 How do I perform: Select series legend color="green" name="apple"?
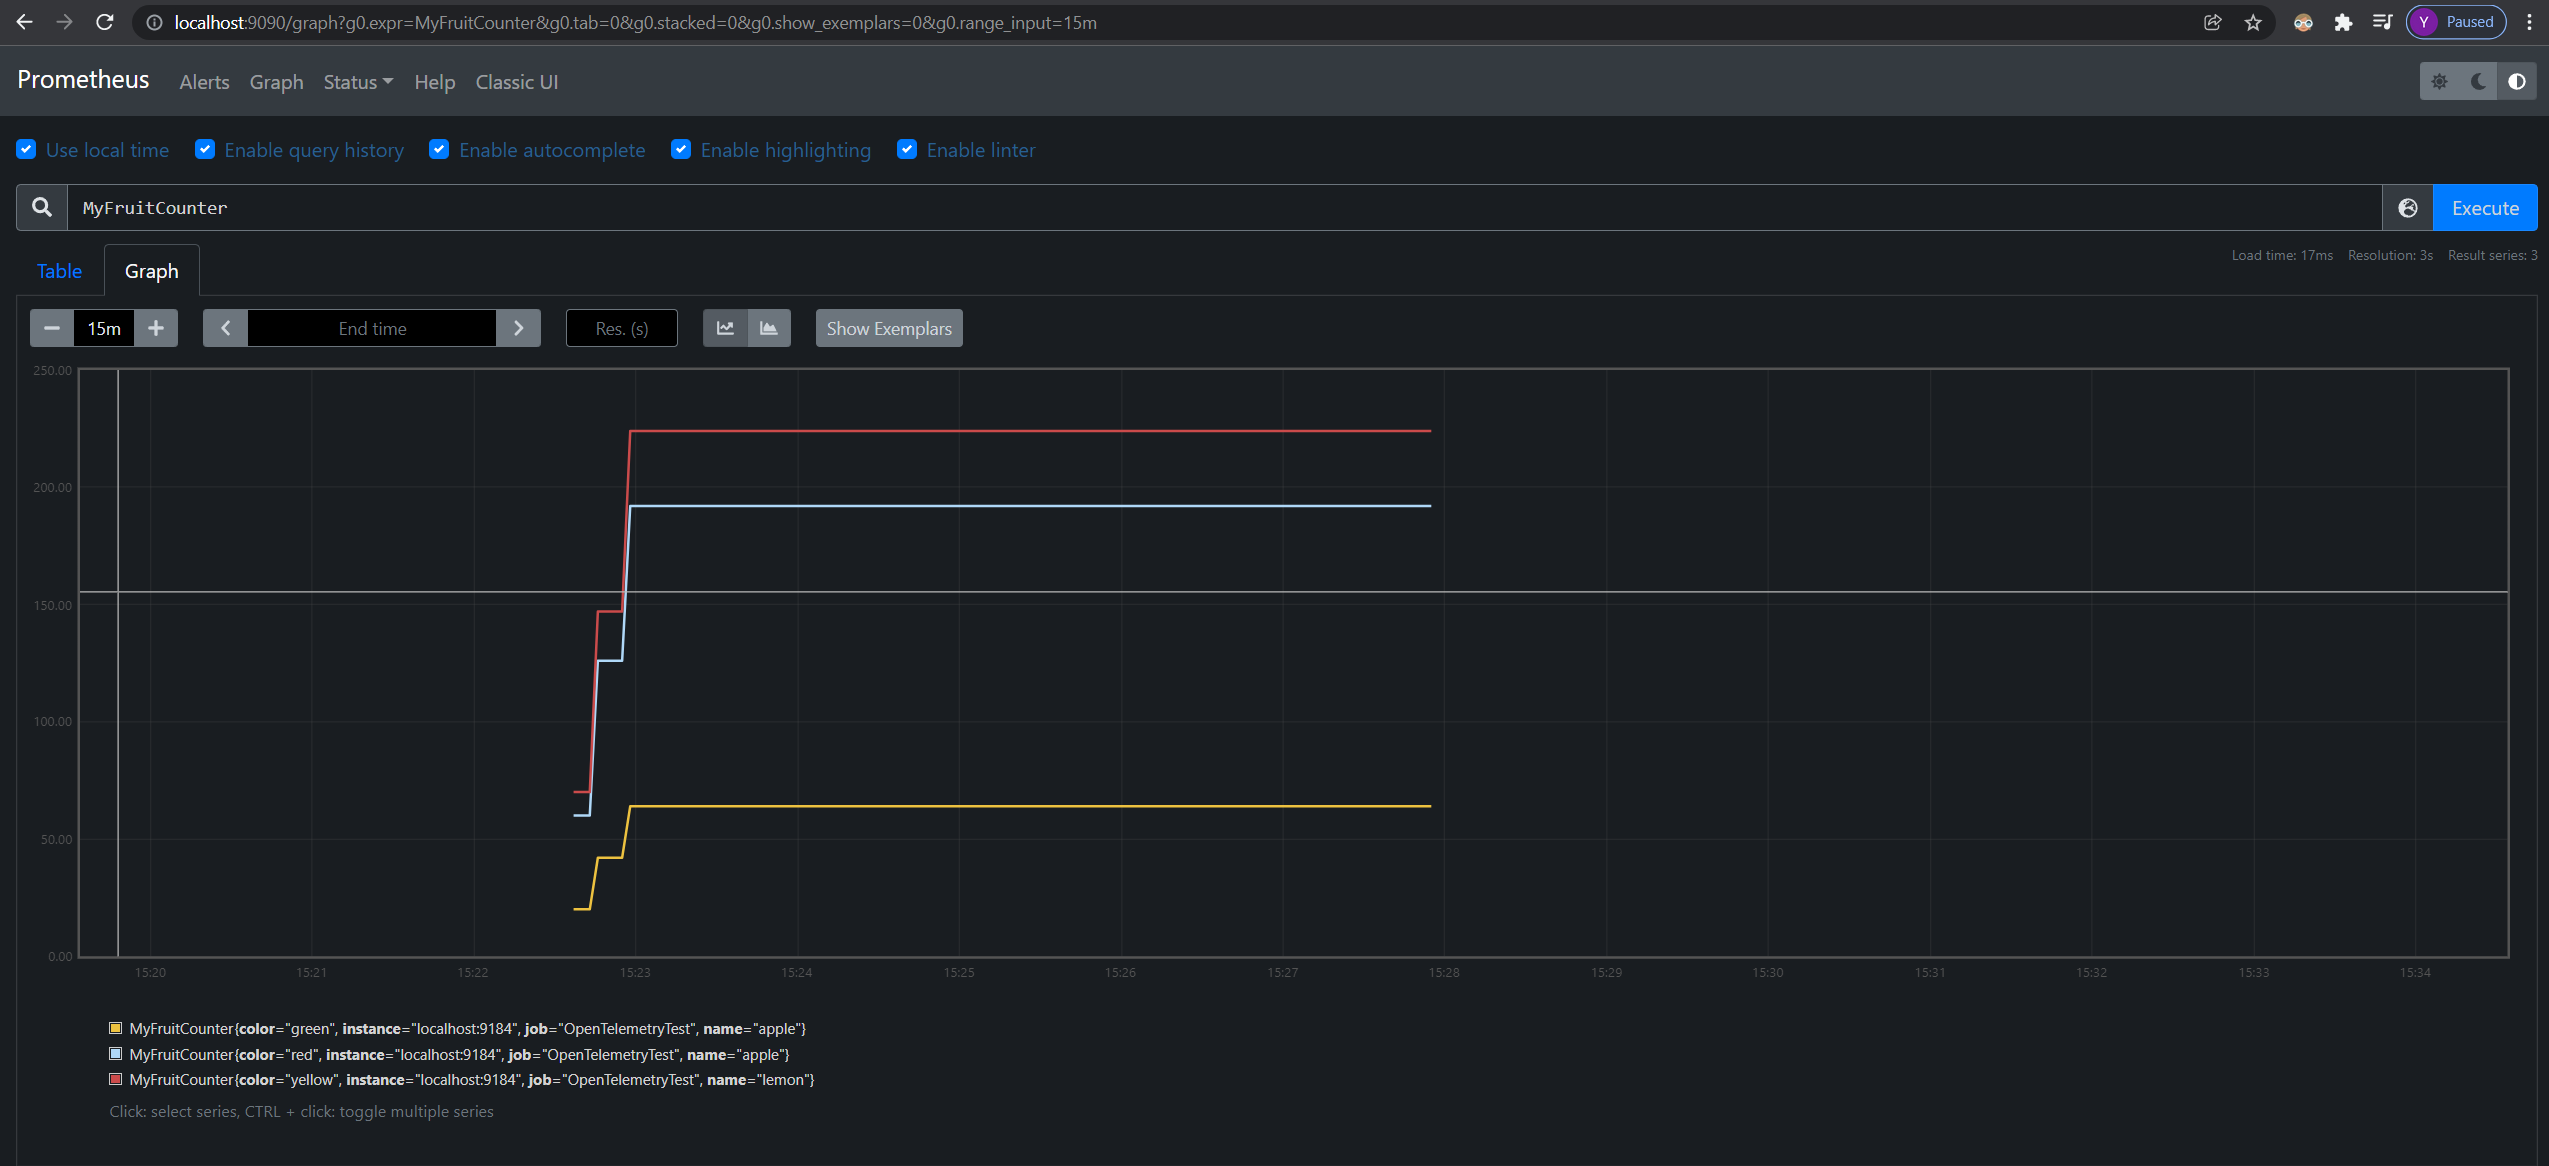pyautogui.click(x=467, y=1028)
